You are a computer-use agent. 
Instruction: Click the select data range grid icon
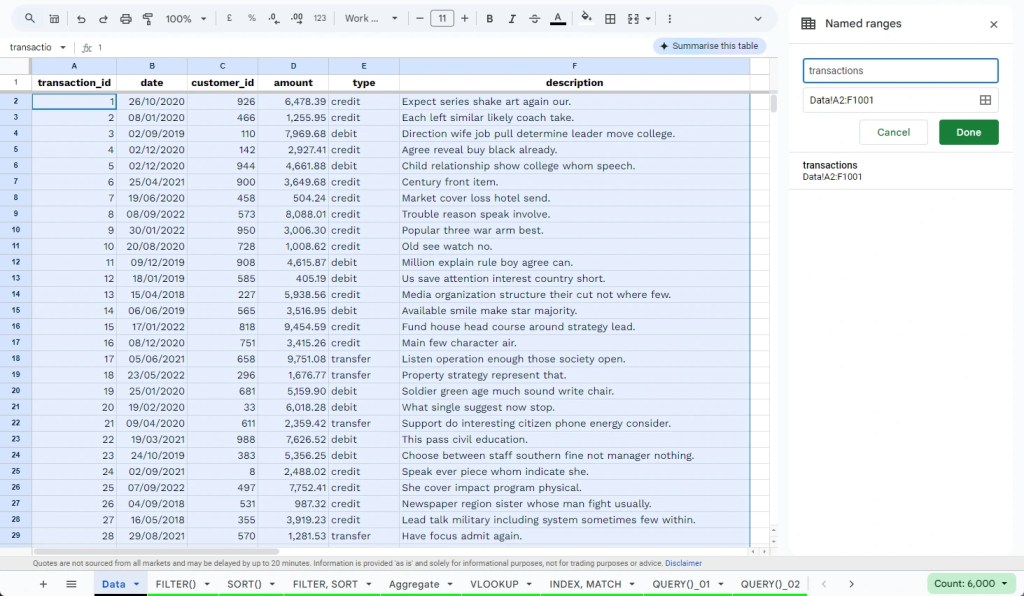[x=985, y=100]
